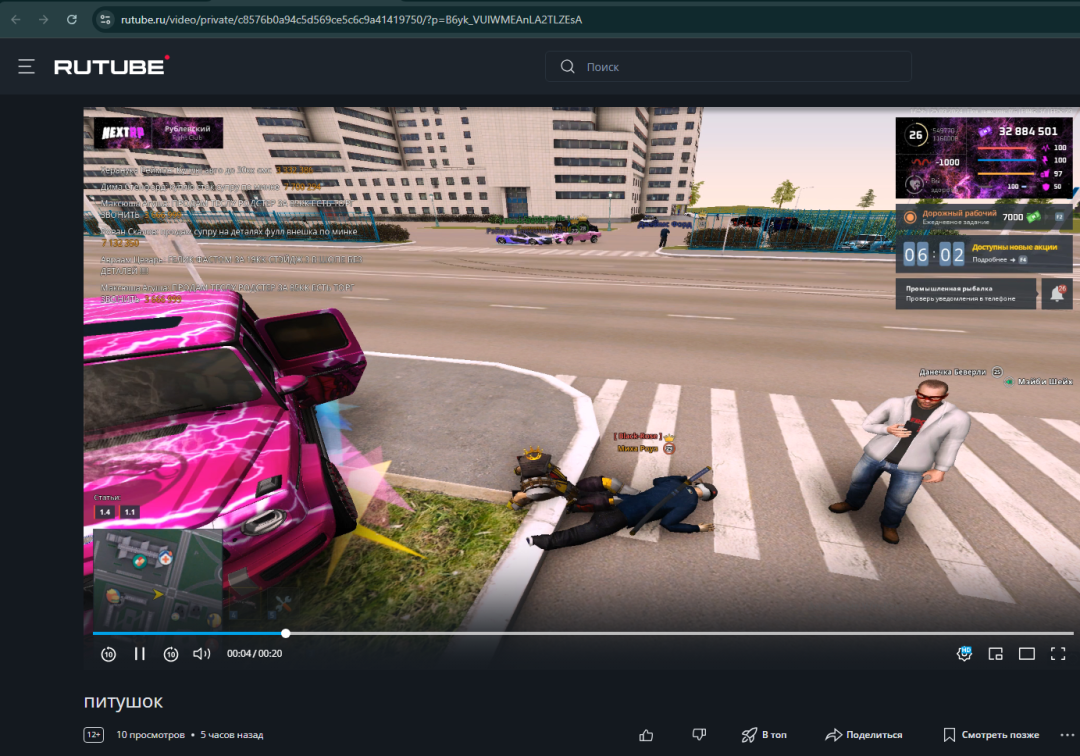Click the 12+ age rating badge
This screenshot has height=756, width=1080.
[x=94, y=735]
